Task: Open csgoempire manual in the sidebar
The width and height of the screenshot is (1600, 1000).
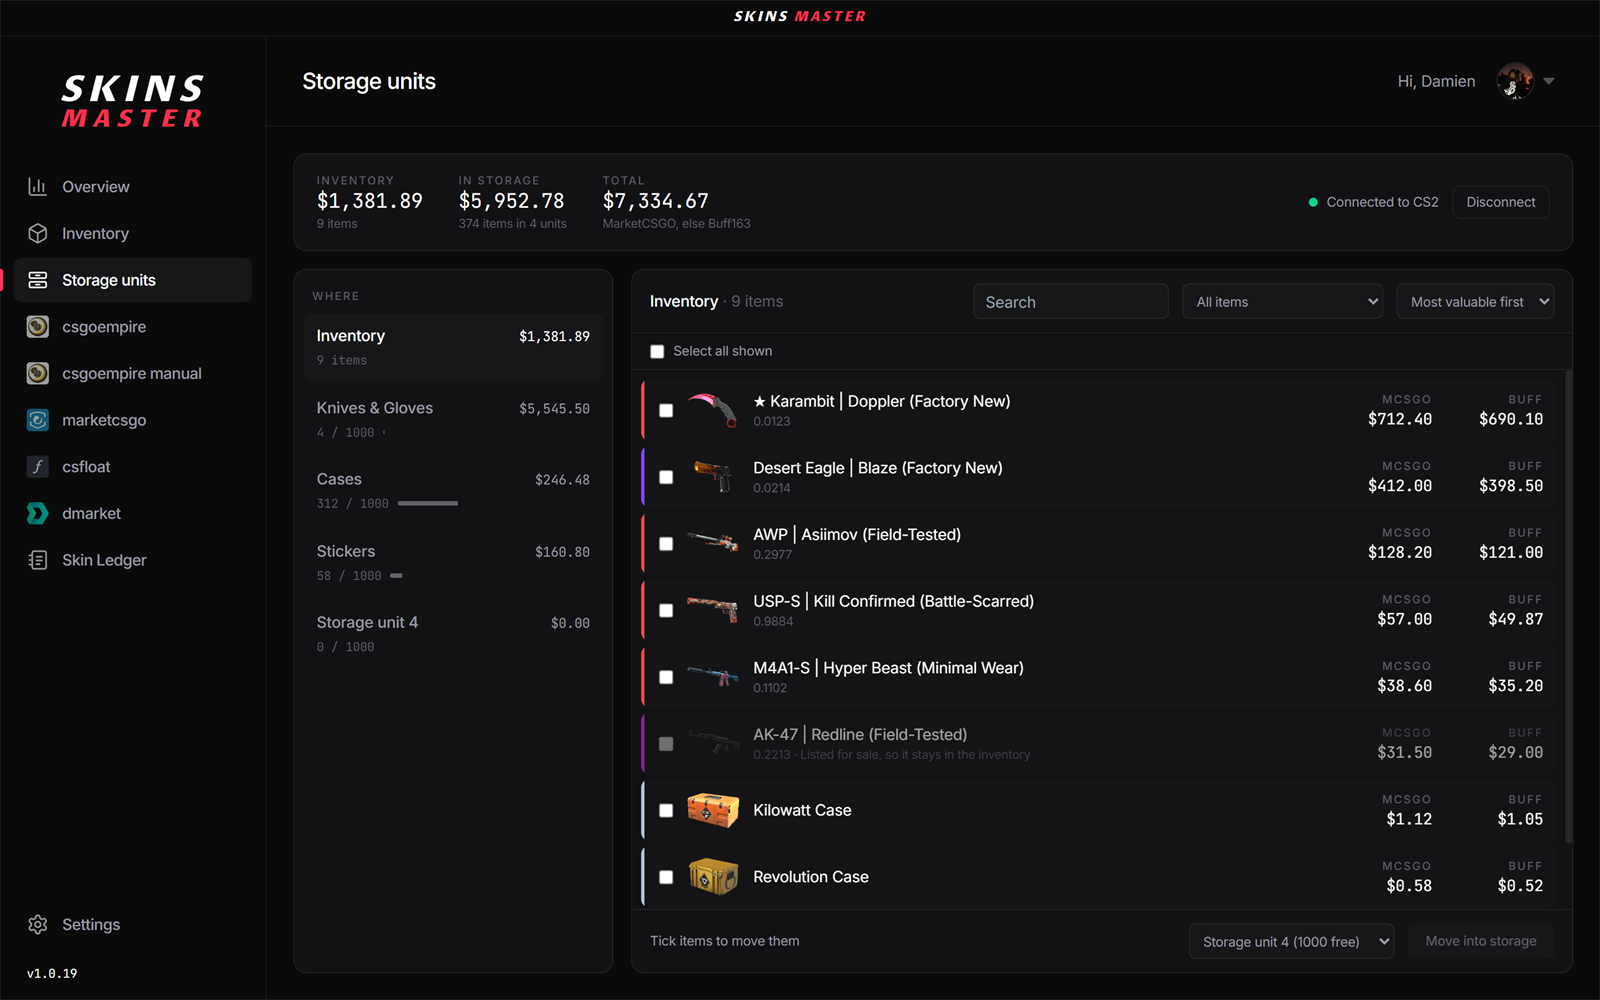Action: point(132,373)
